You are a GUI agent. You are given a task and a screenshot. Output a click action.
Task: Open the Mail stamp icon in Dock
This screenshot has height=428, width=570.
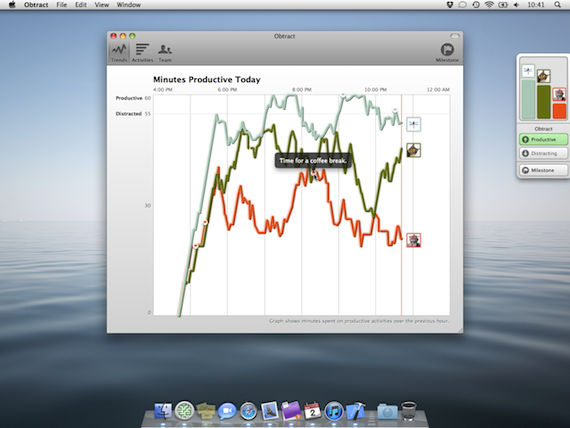click(270, 411)
